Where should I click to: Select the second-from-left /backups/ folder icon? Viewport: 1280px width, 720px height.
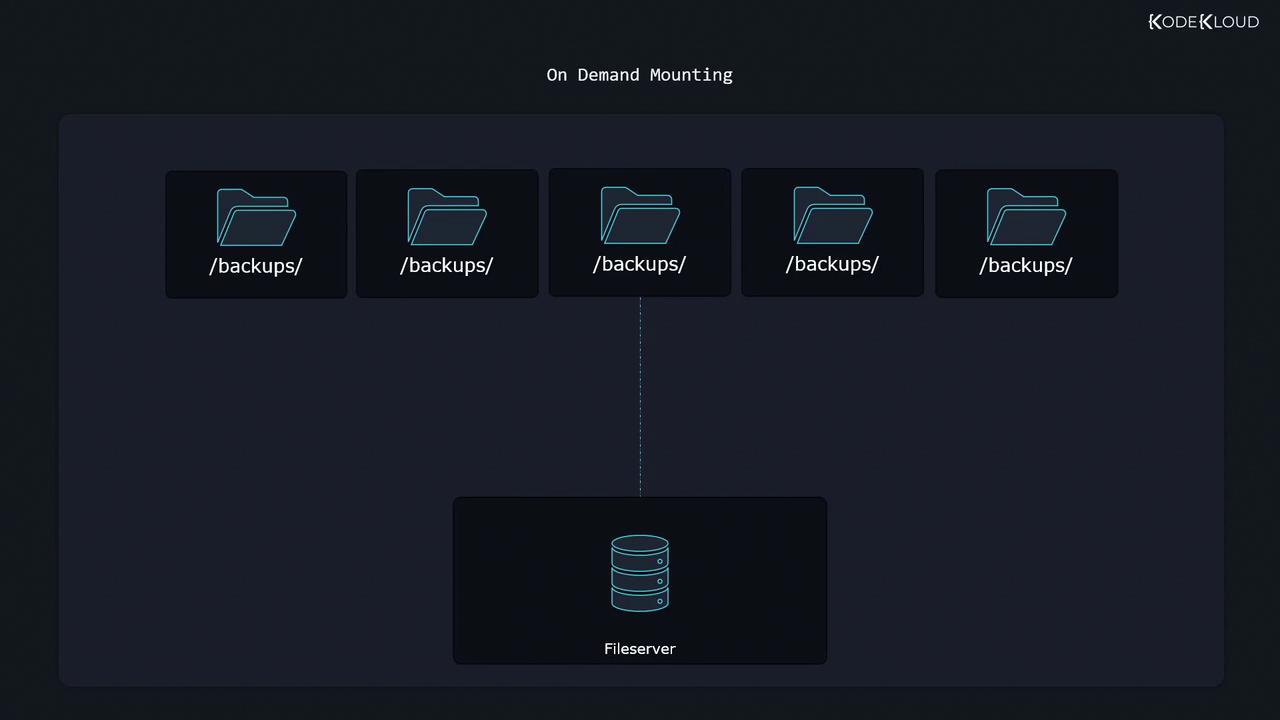(447, 216)
